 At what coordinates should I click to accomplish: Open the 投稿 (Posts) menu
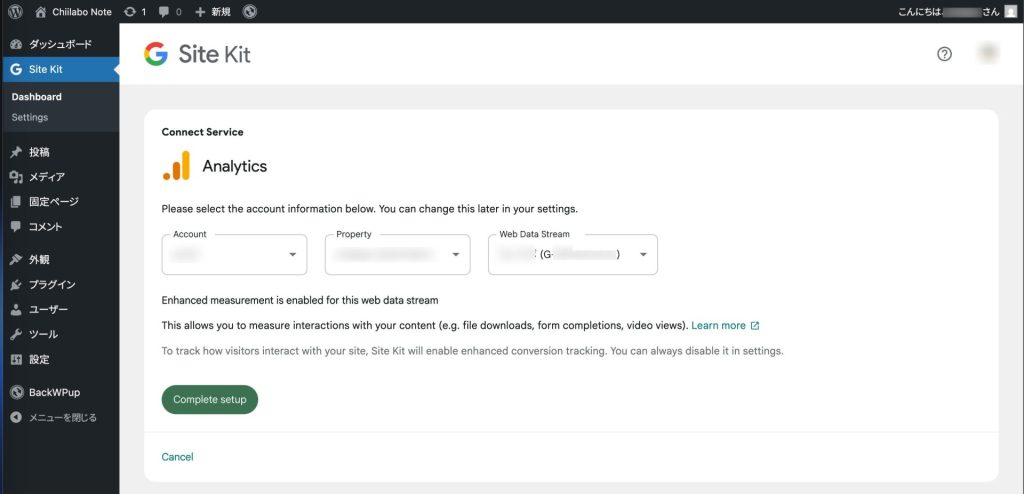coord(39,152)
